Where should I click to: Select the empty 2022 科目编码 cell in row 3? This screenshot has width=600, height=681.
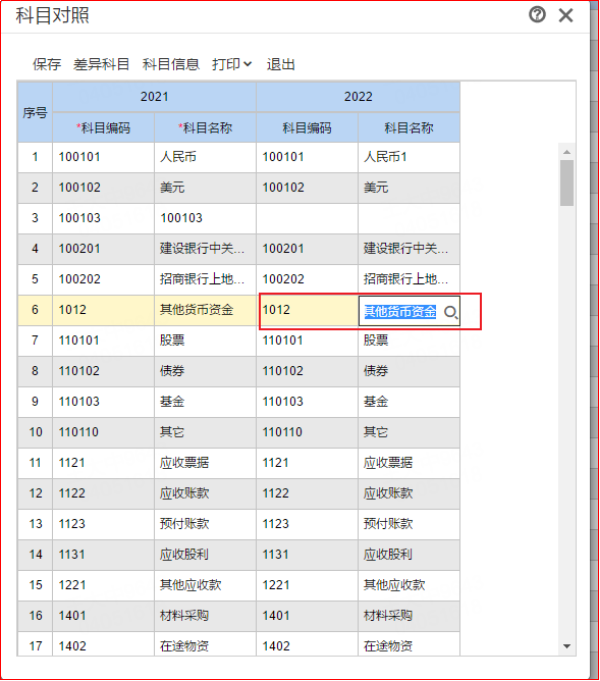click(307, 218)
